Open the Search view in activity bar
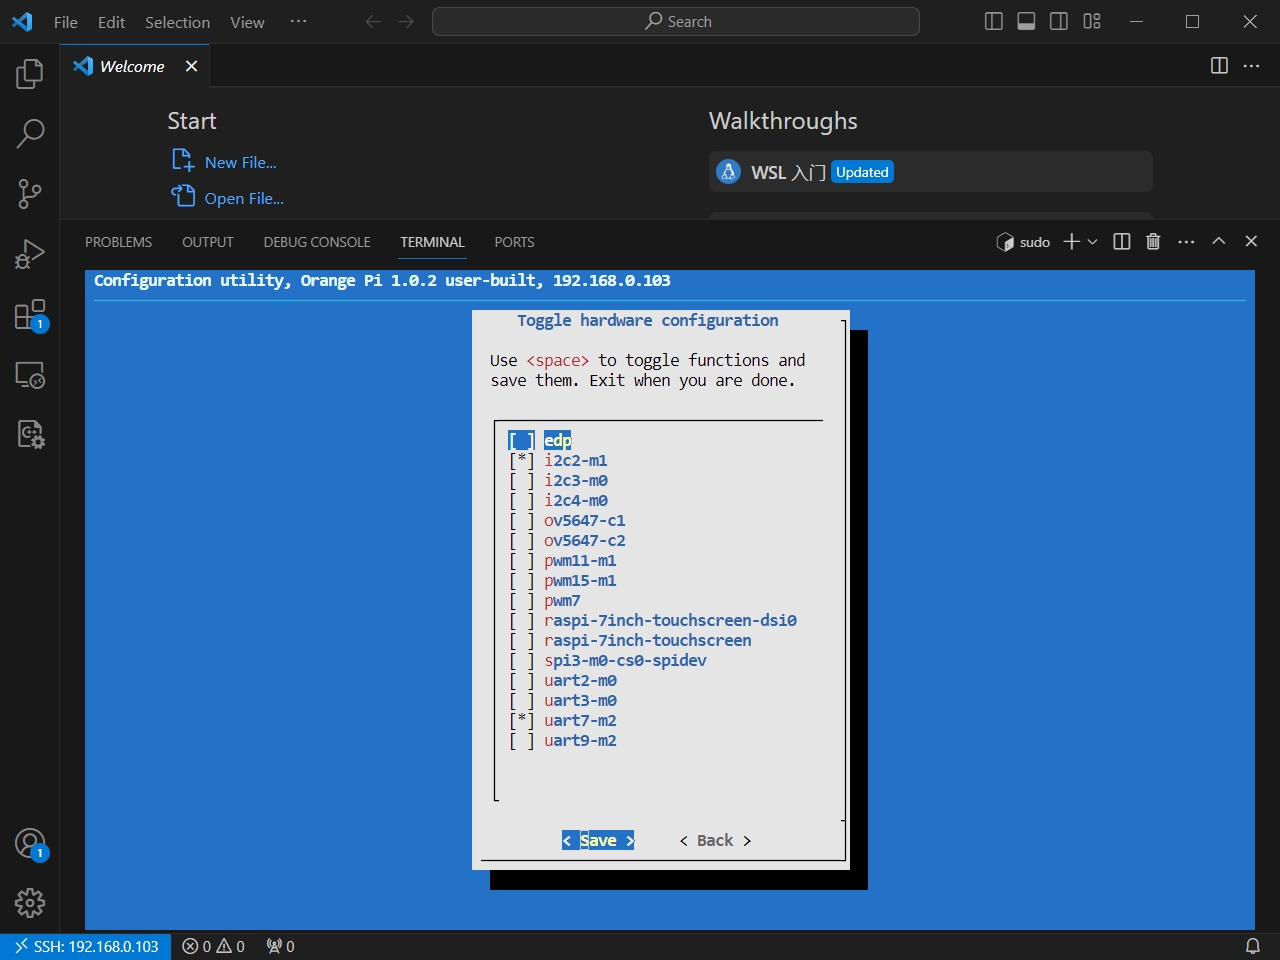The height and width of the screenshot is (960, 1280). (30, 133)
